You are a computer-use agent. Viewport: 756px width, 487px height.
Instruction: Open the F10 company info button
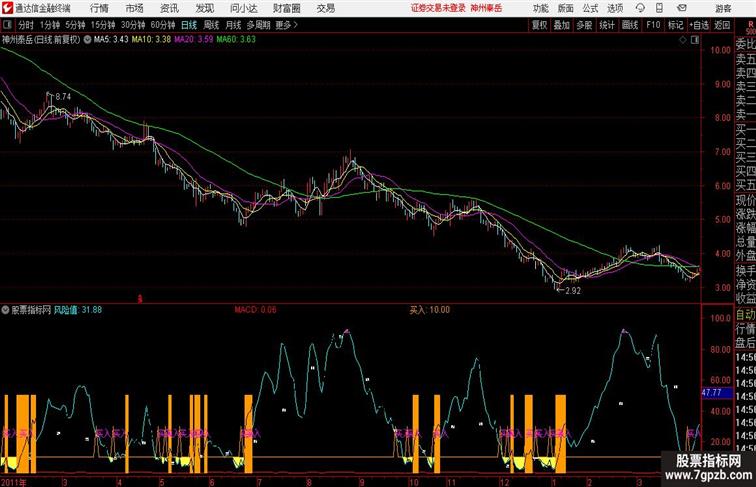coord(653,25)
